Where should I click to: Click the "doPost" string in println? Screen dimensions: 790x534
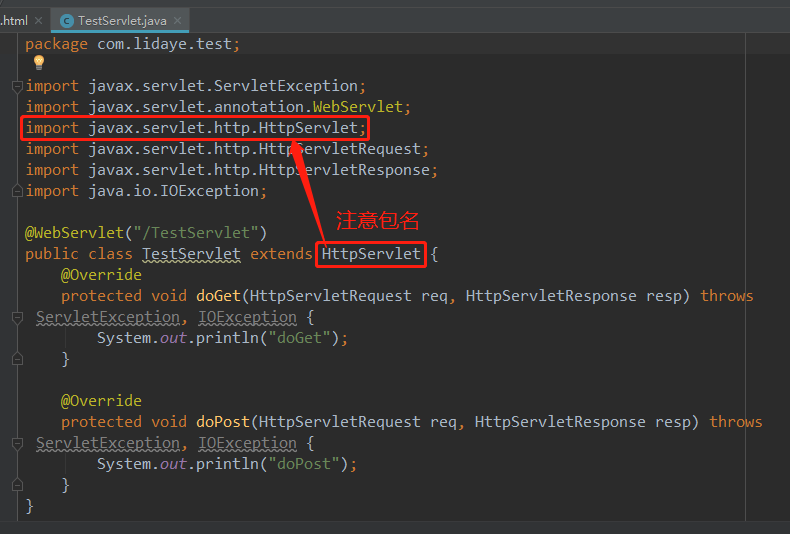tap(304, 463)
